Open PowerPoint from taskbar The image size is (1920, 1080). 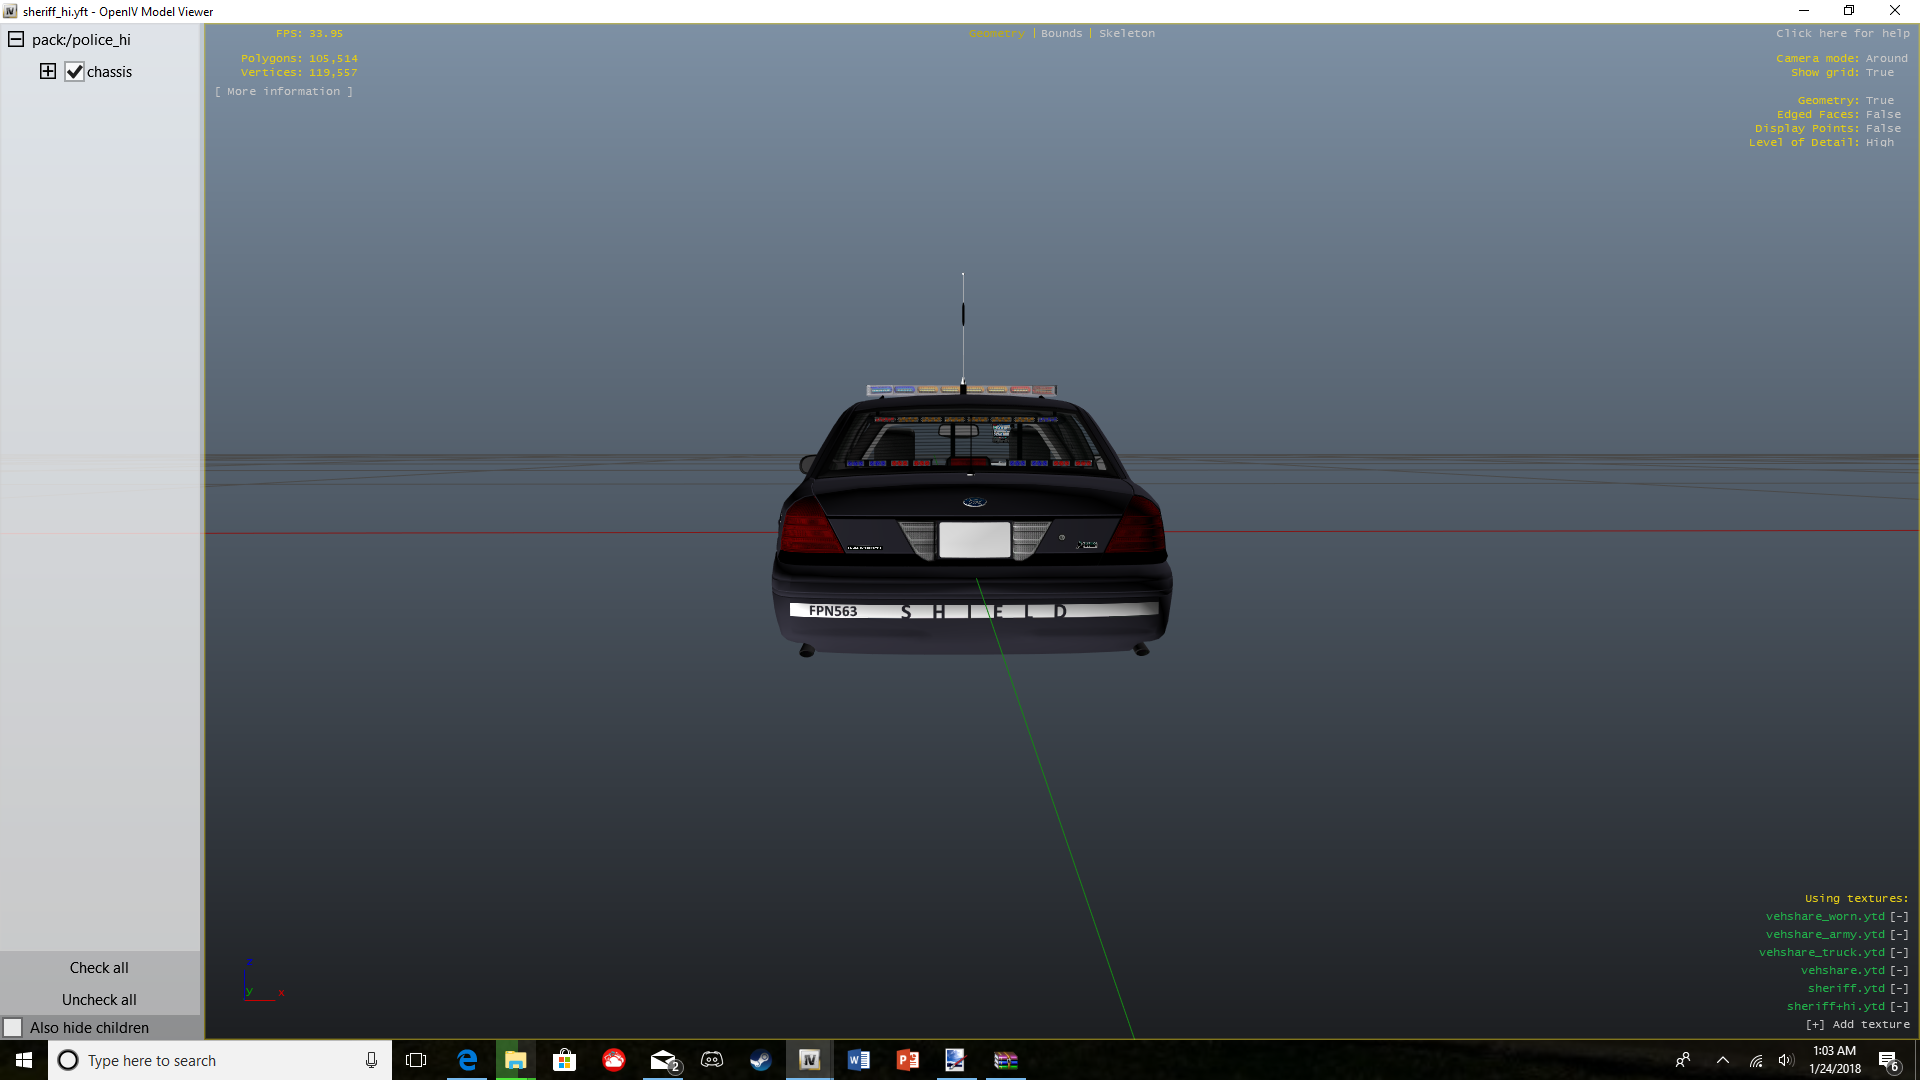point(907,1060)
